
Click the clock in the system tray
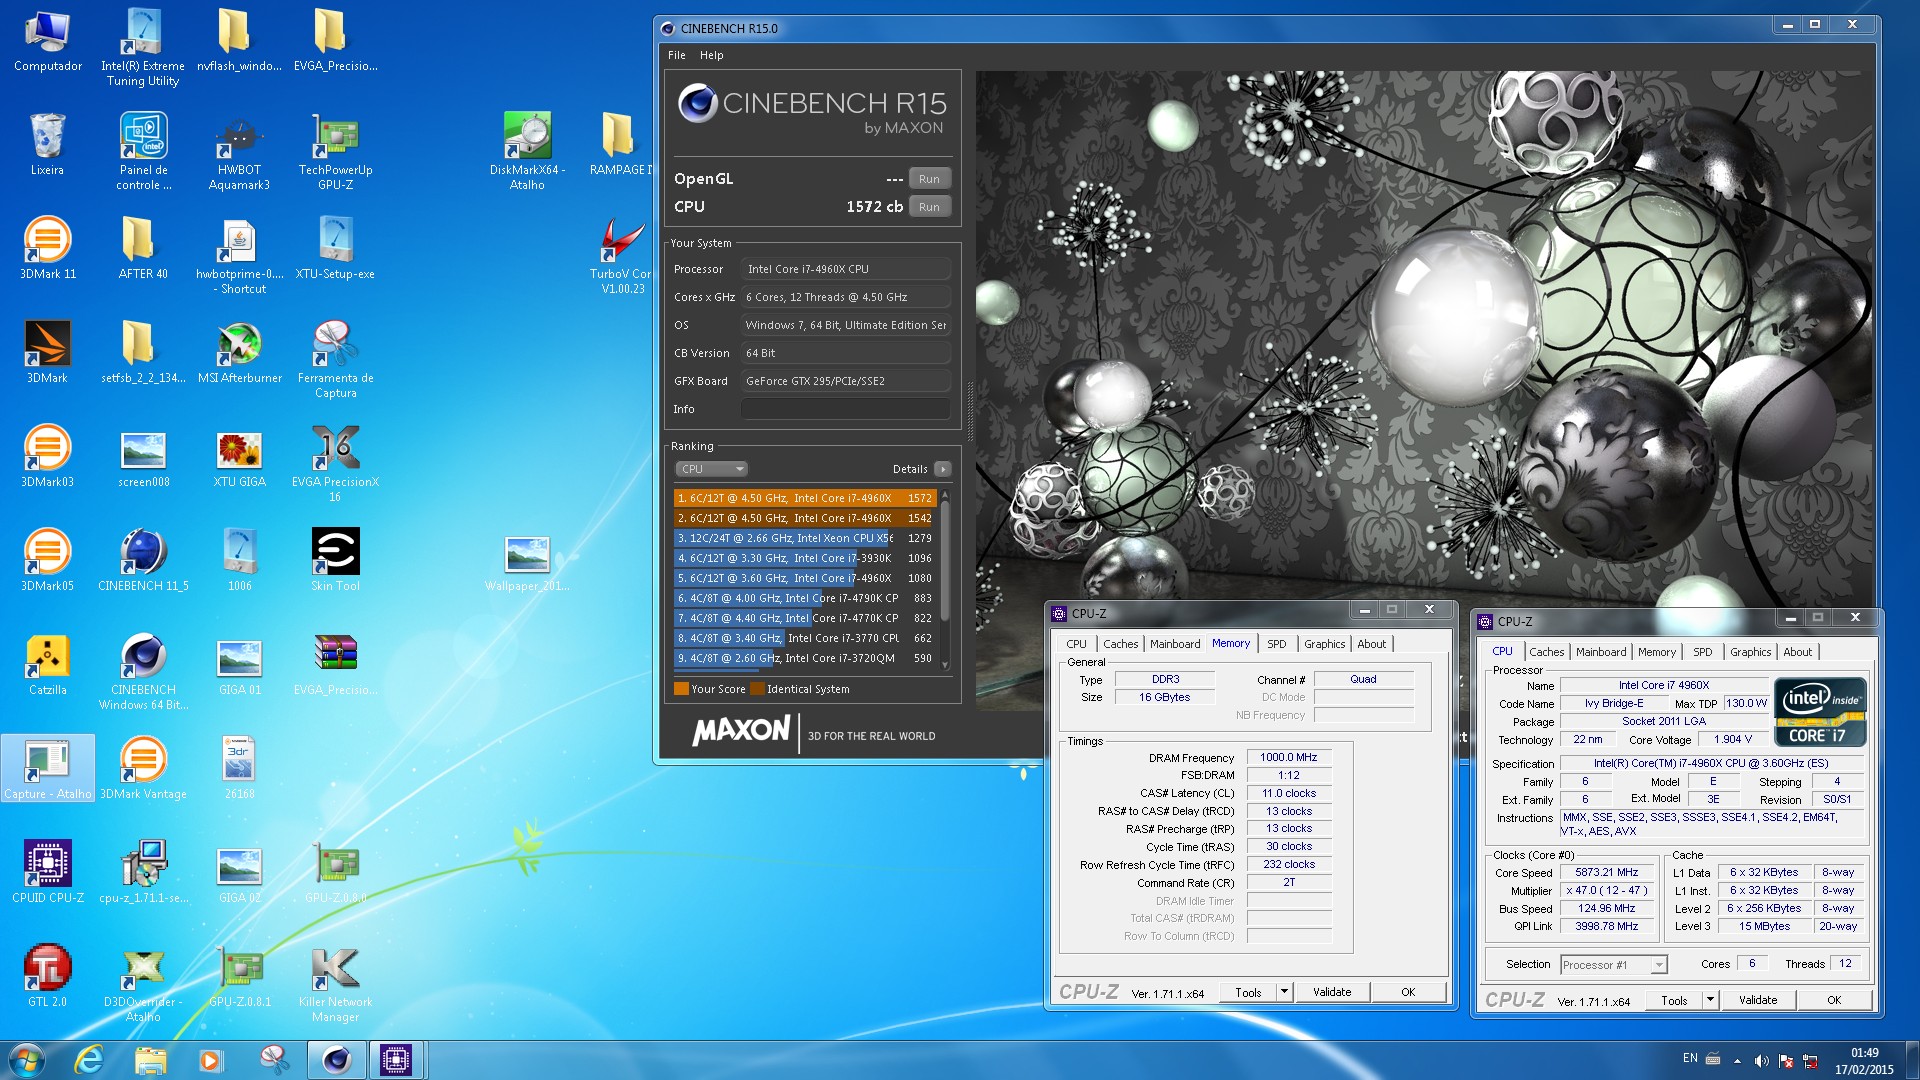[x=1864, y=1060]
